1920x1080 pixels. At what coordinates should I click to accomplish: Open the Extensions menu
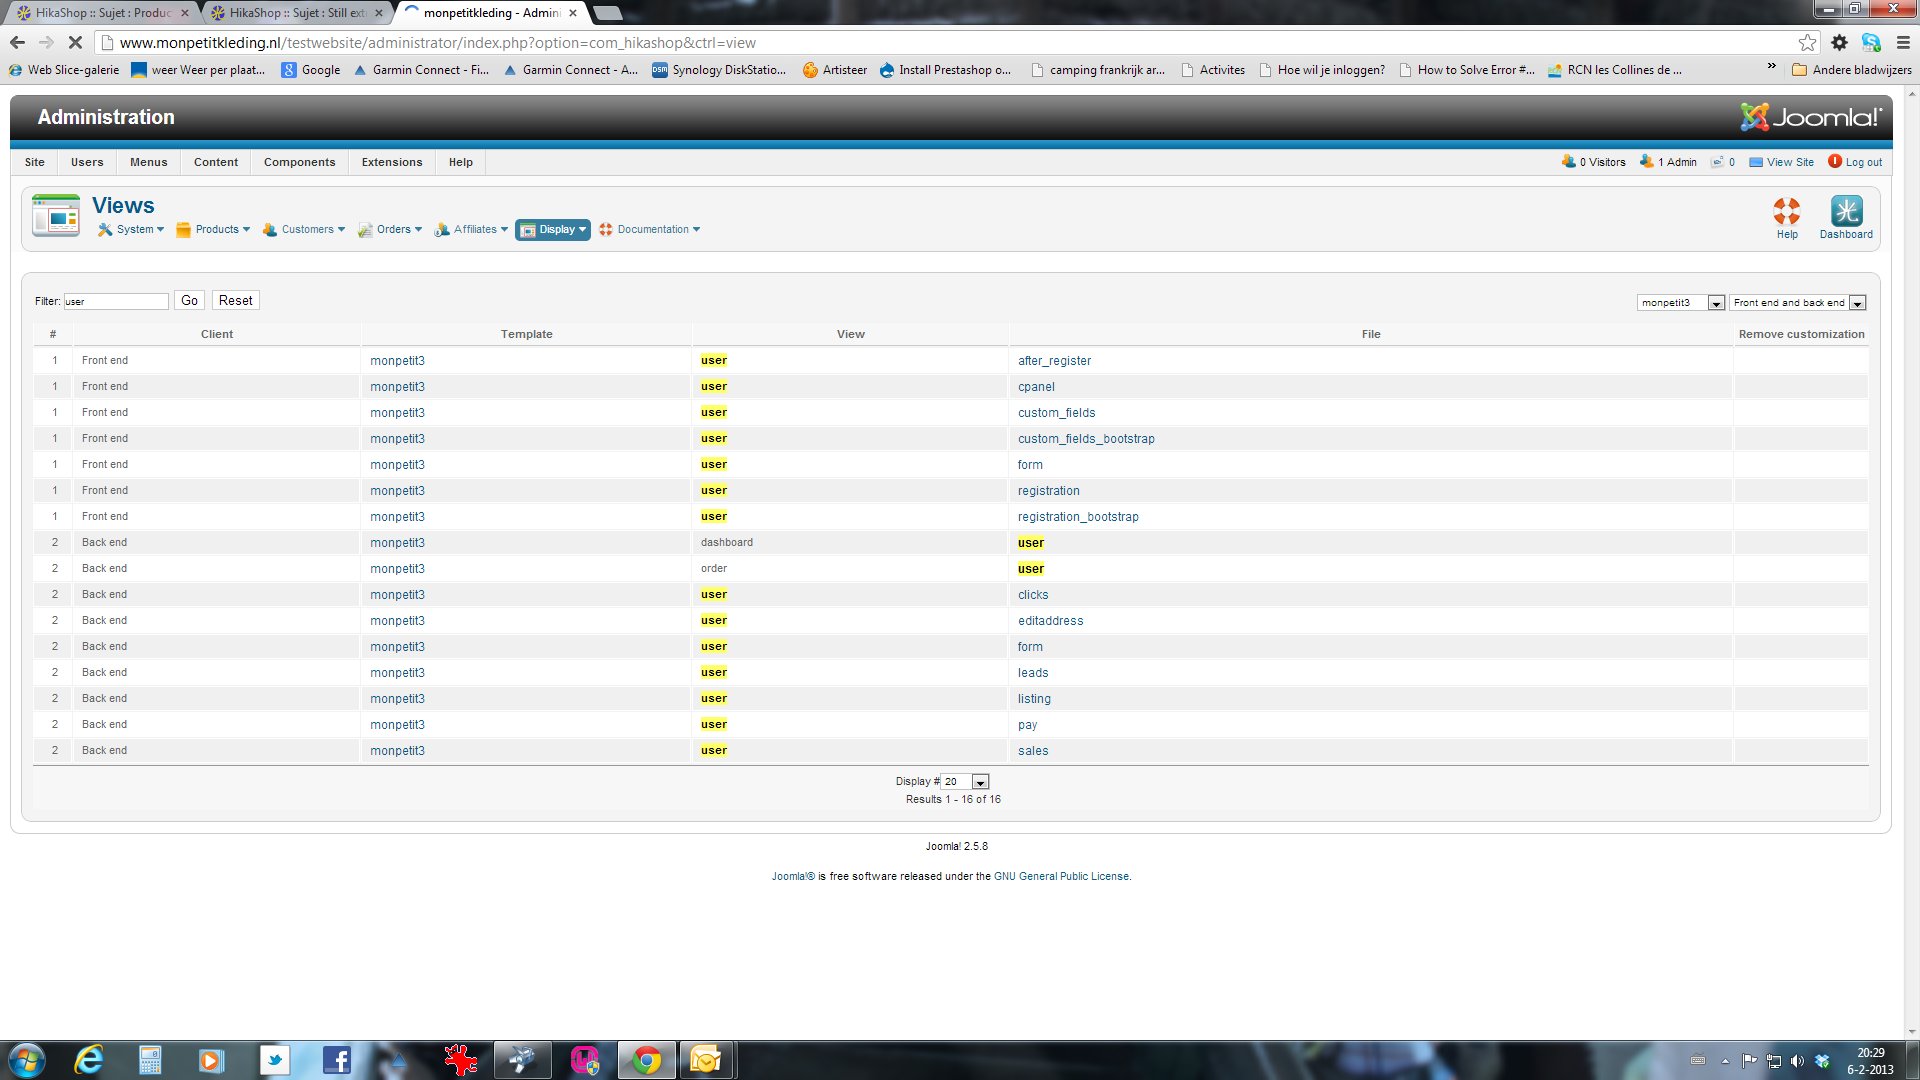pyautogui.click(x=392, y=162)
